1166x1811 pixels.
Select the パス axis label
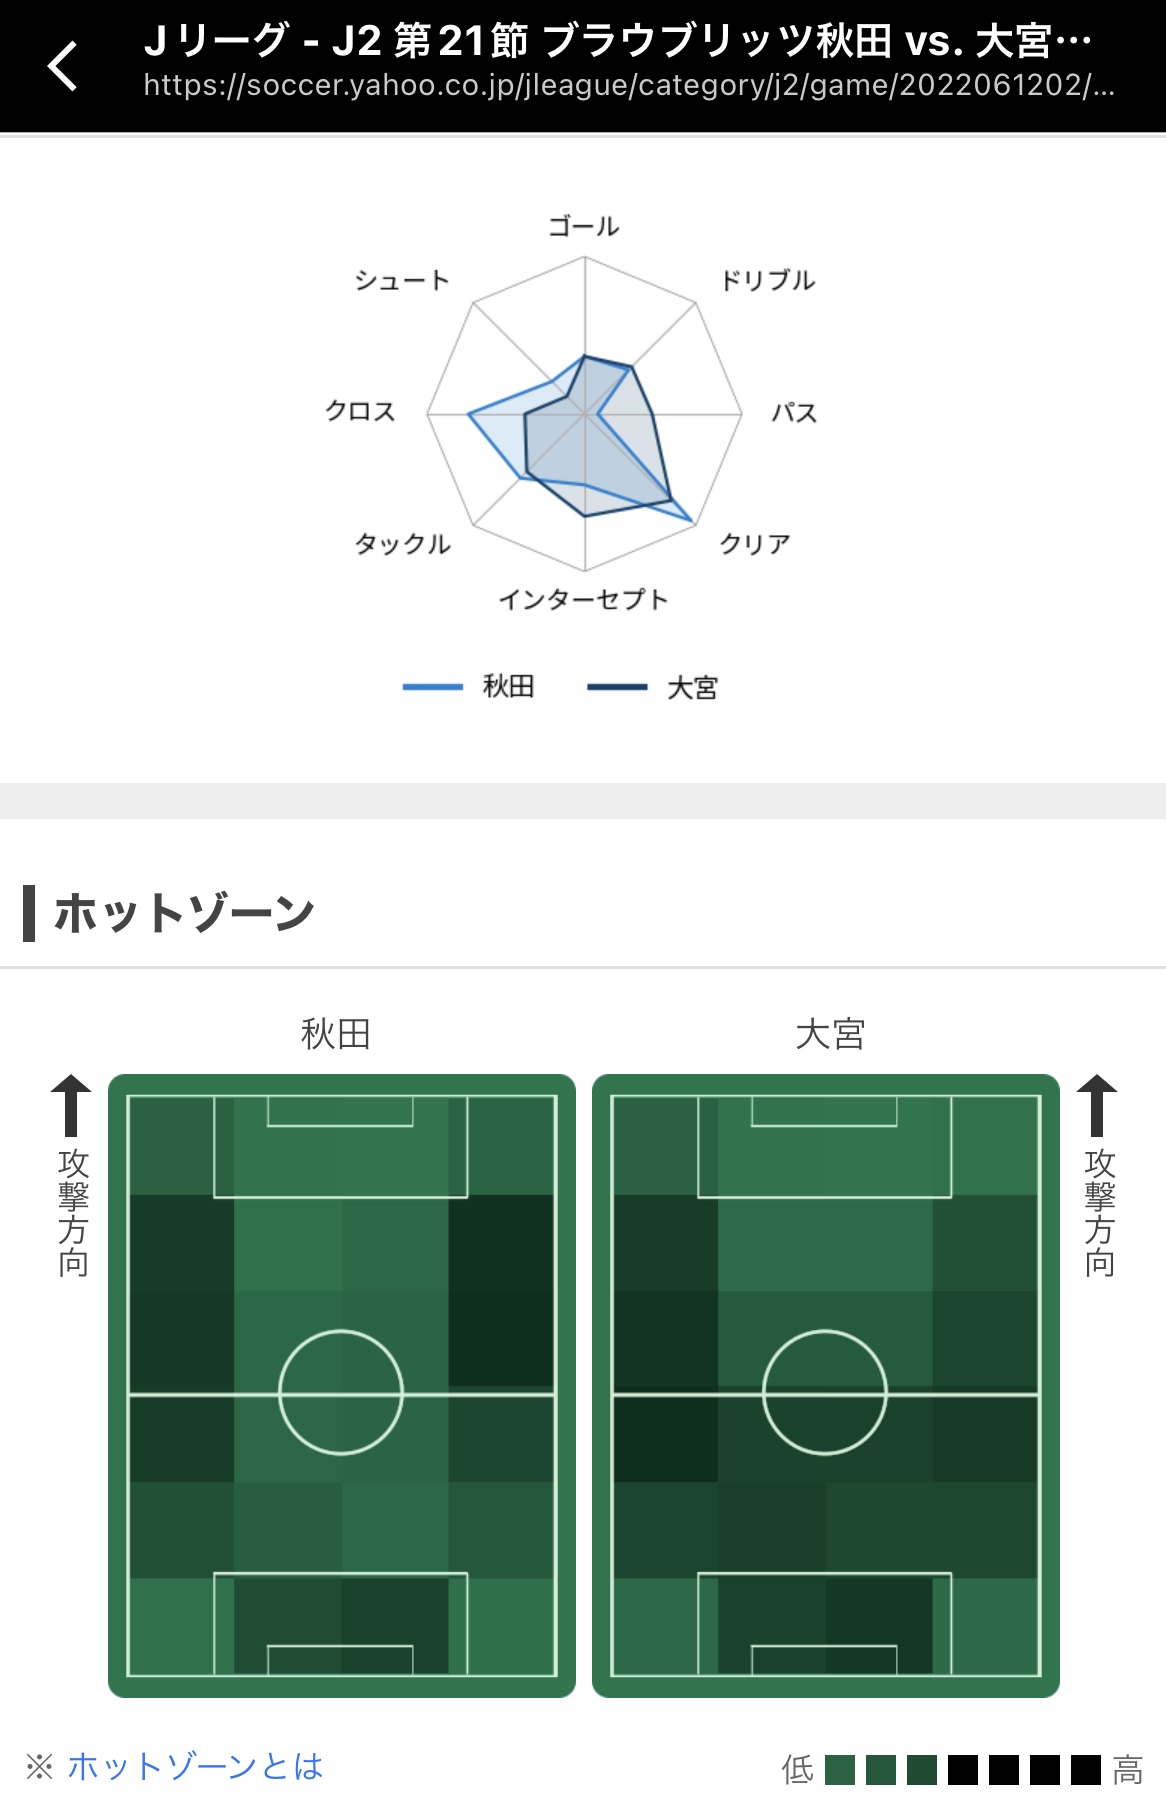tap(794, 413)
